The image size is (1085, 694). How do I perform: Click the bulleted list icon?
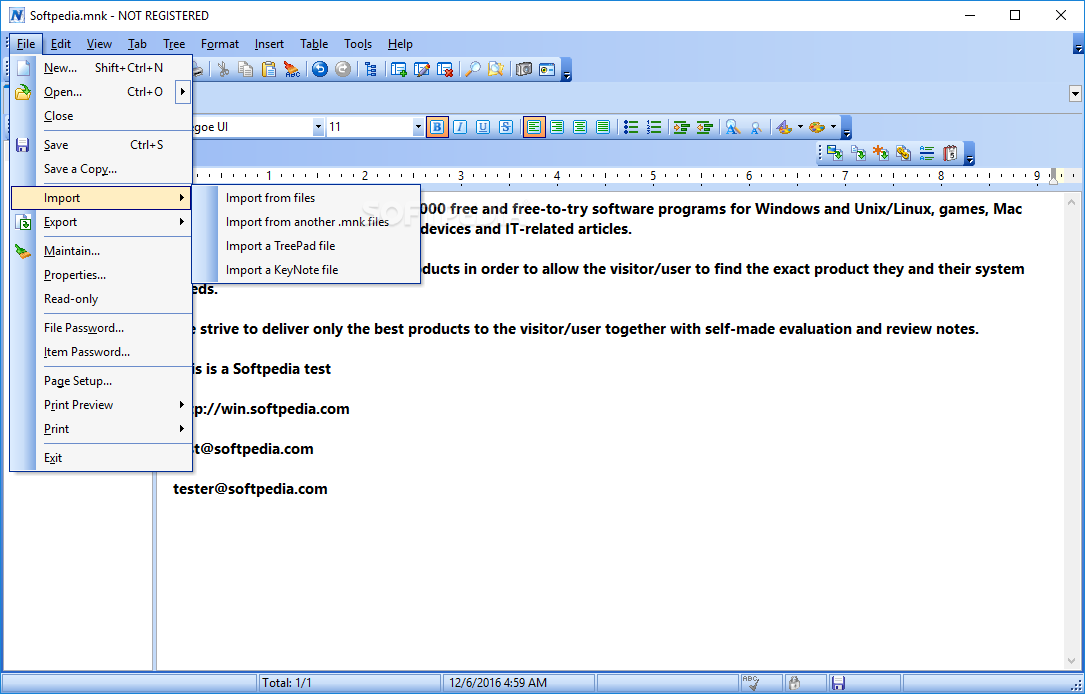630,127
